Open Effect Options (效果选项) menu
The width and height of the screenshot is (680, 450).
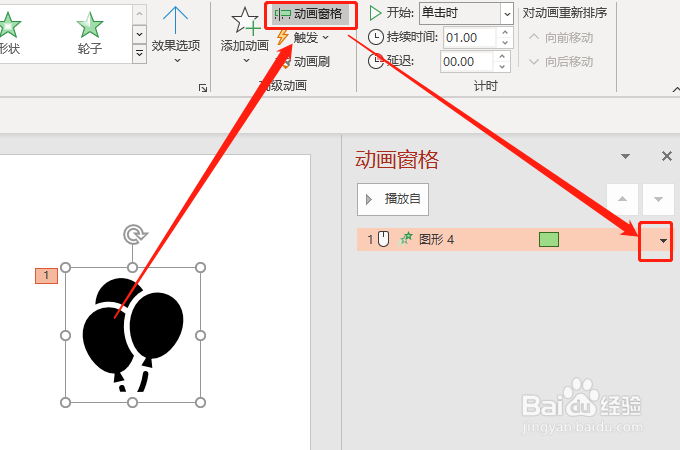click(x=176, y=35)
